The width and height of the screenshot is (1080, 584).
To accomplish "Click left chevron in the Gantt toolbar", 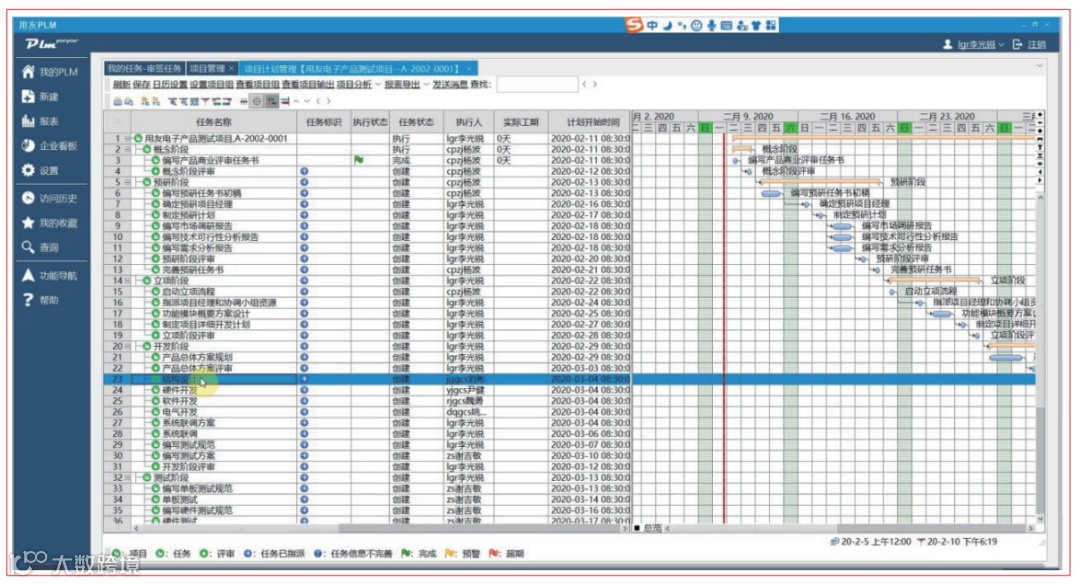I will point(318,101).
